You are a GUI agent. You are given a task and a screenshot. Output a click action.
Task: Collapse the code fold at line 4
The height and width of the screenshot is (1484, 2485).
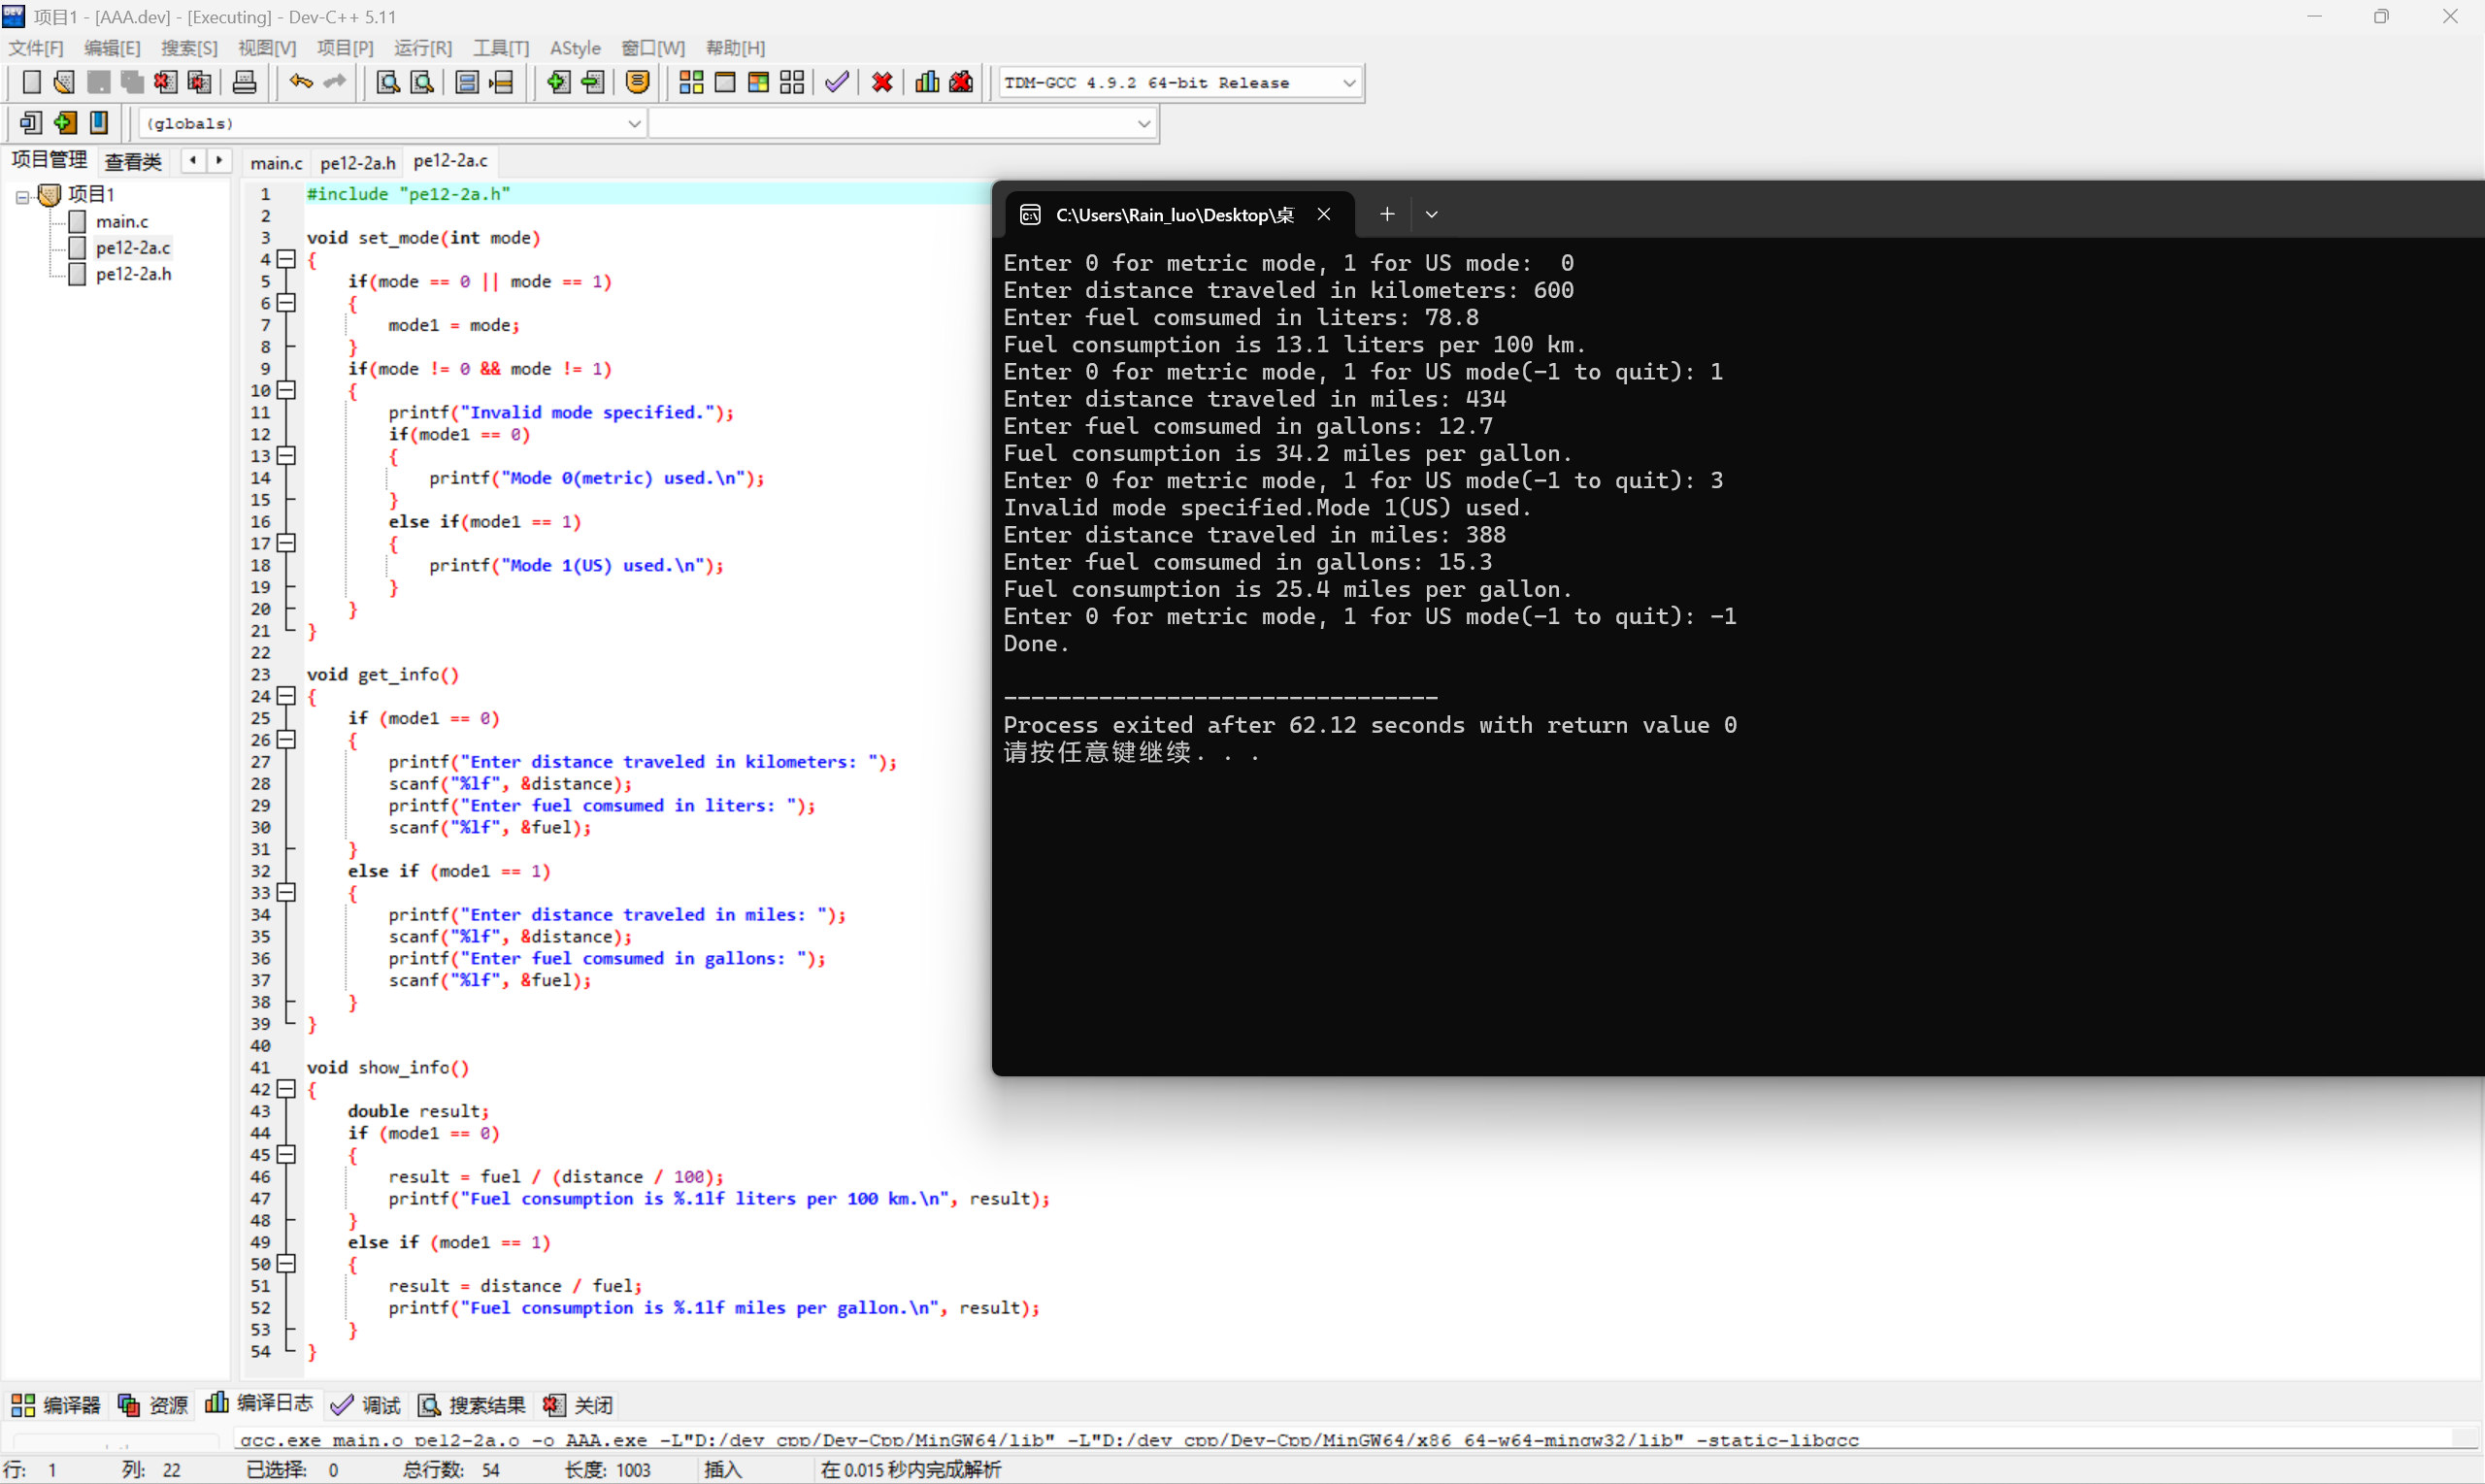(287, 259)
